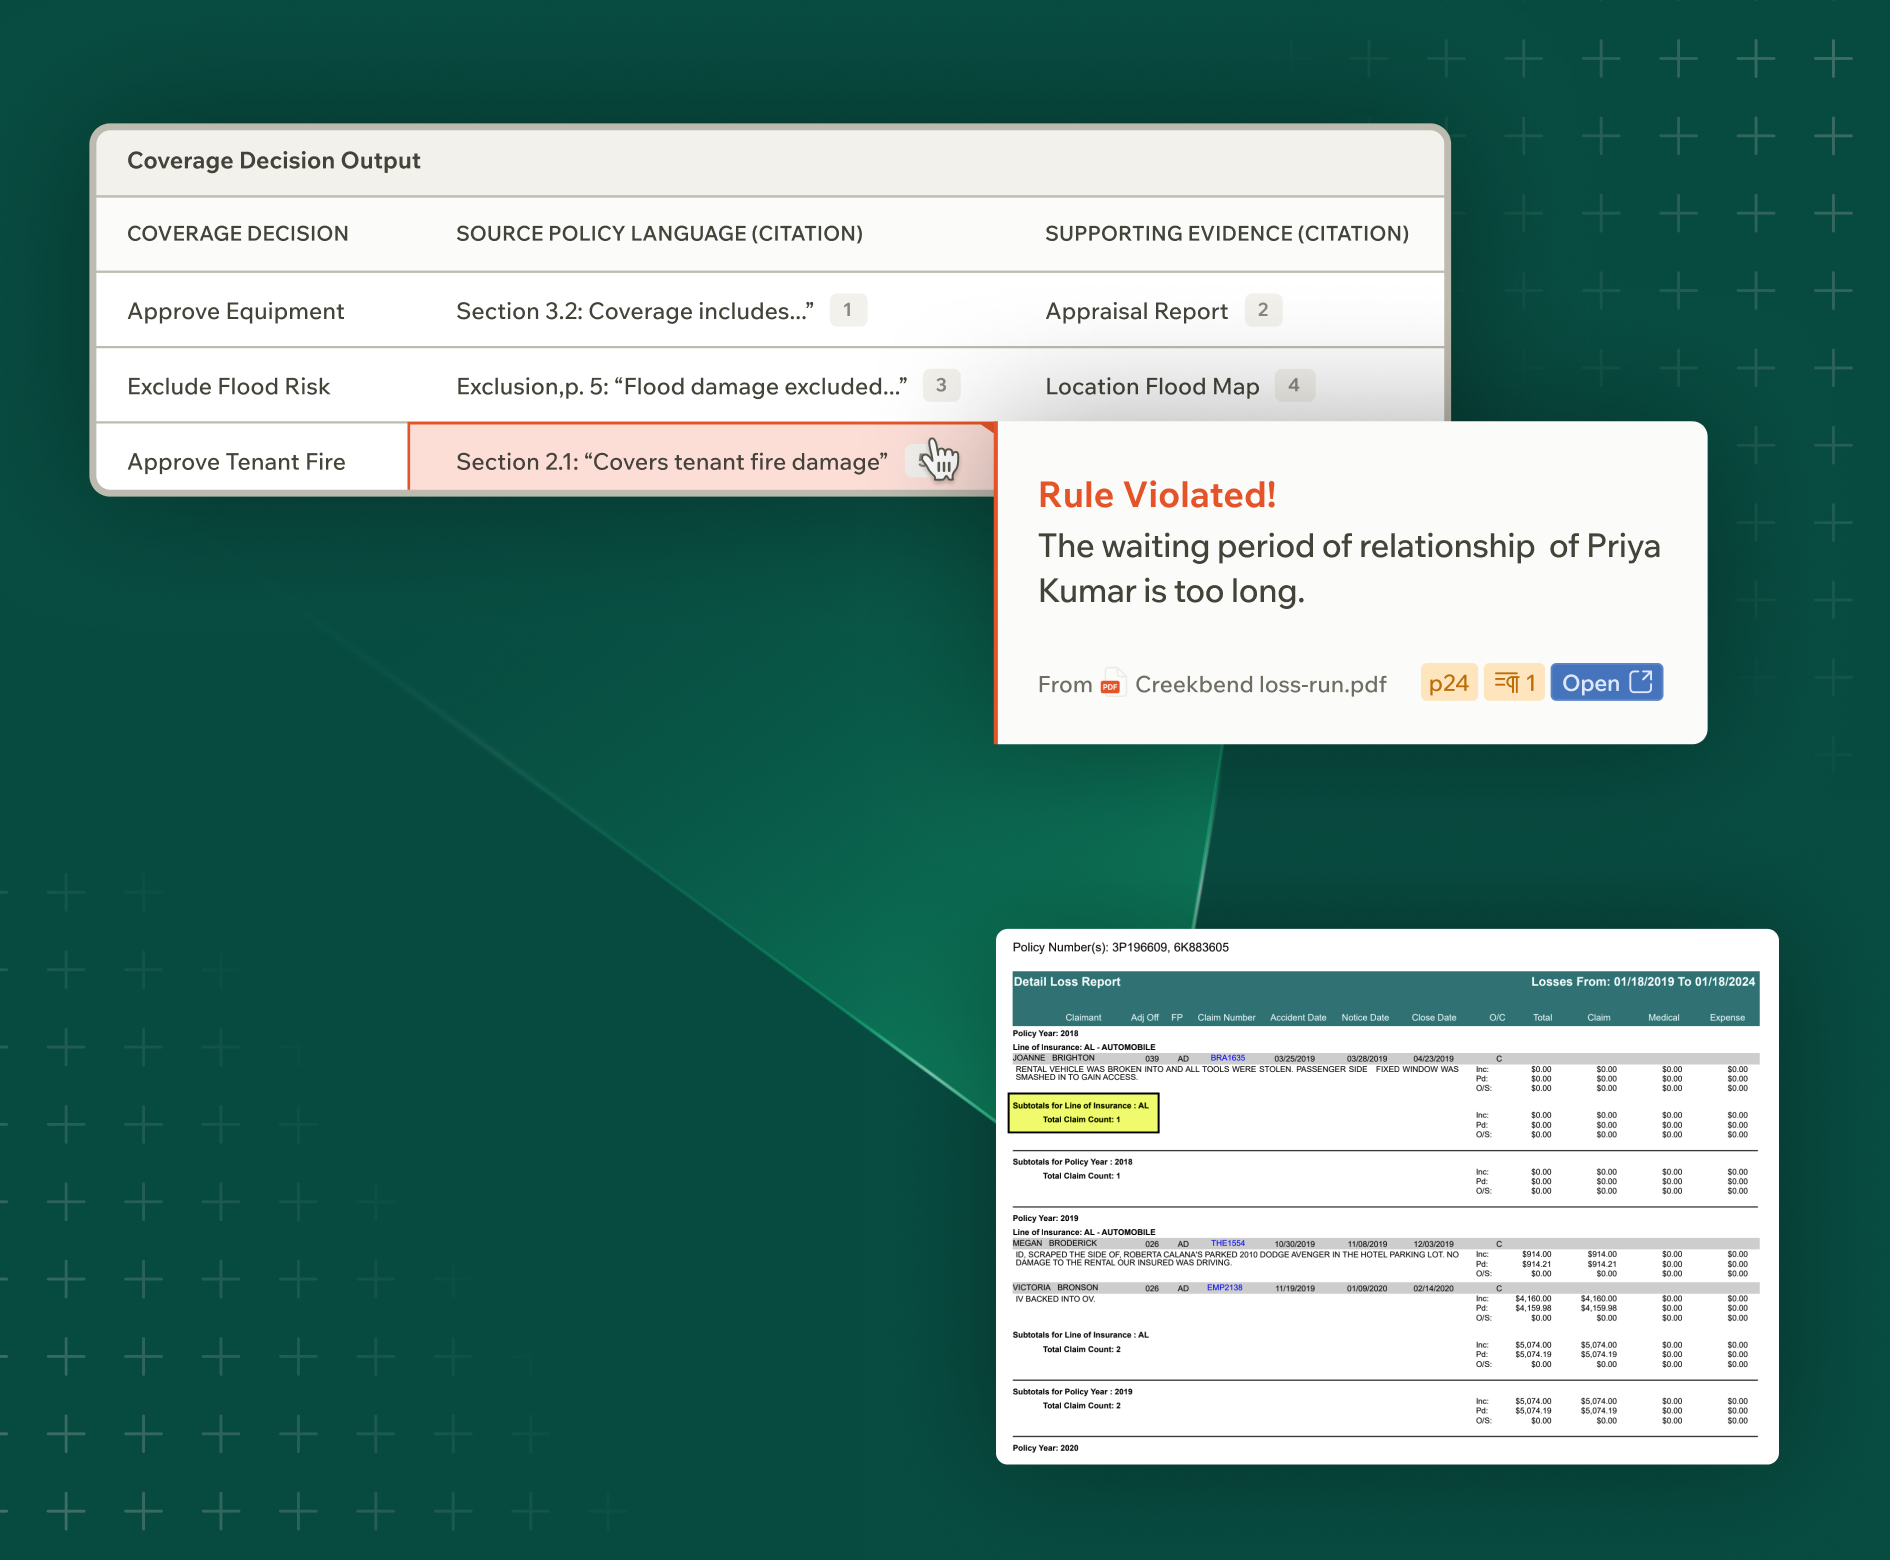Click citation badge 1 for Section 3.2
This screenshot has width=1890, height=1560.
pyautogui.click(x=847, y=310)
